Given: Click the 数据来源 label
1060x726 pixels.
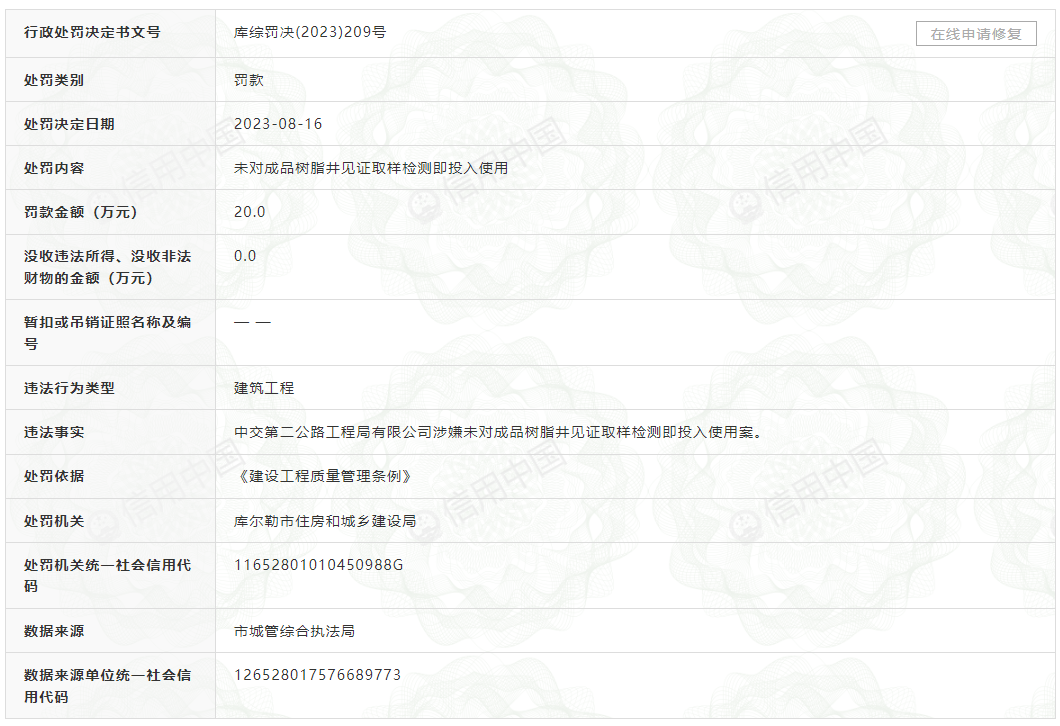Looking at the screenshot, I should coord(54,631).
